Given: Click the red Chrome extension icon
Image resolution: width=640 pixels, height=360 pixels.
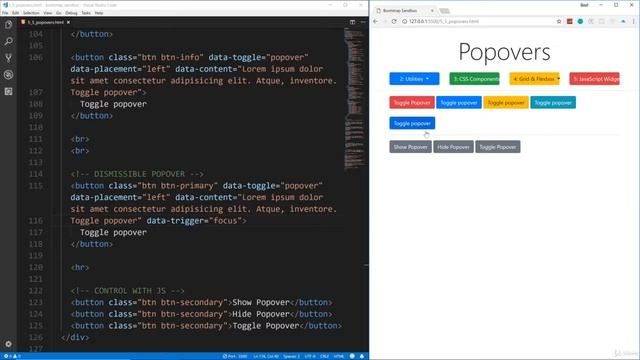Looking at the screenshot, I should [569, 21].
